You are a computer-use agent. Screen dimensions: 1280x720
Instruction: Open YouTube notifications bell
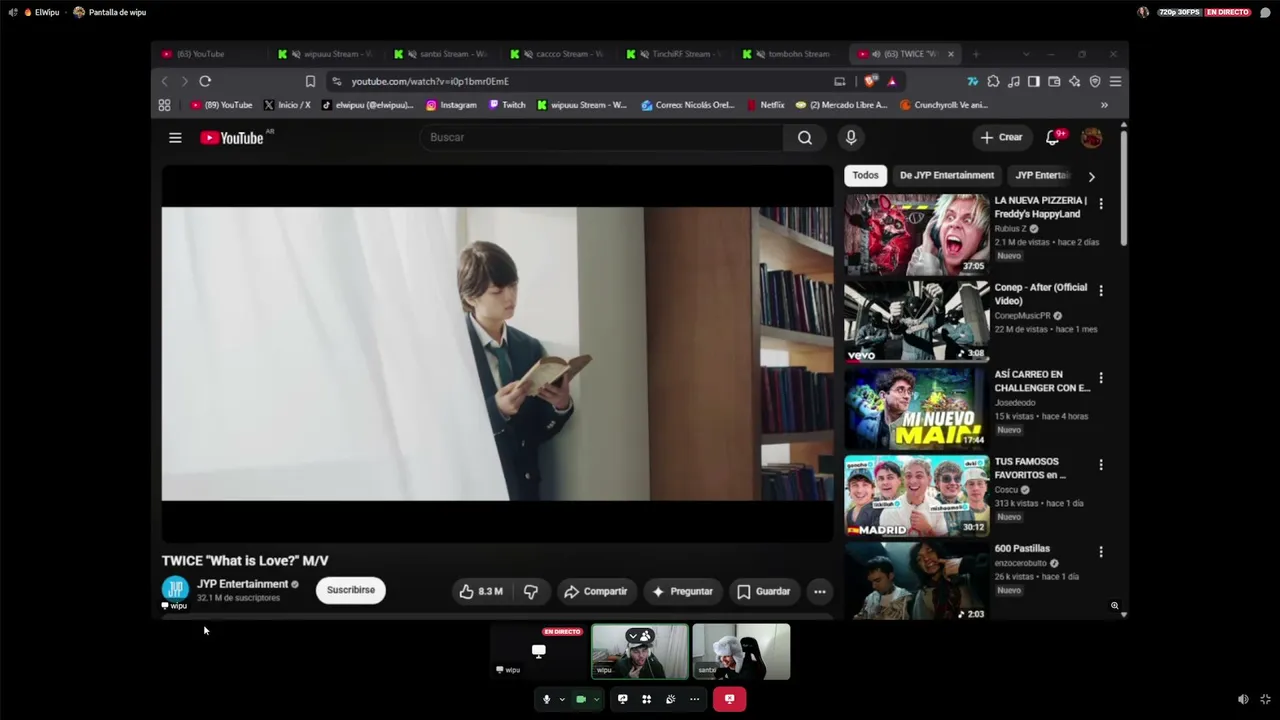pyautogui.click(x=1052, y=138)
